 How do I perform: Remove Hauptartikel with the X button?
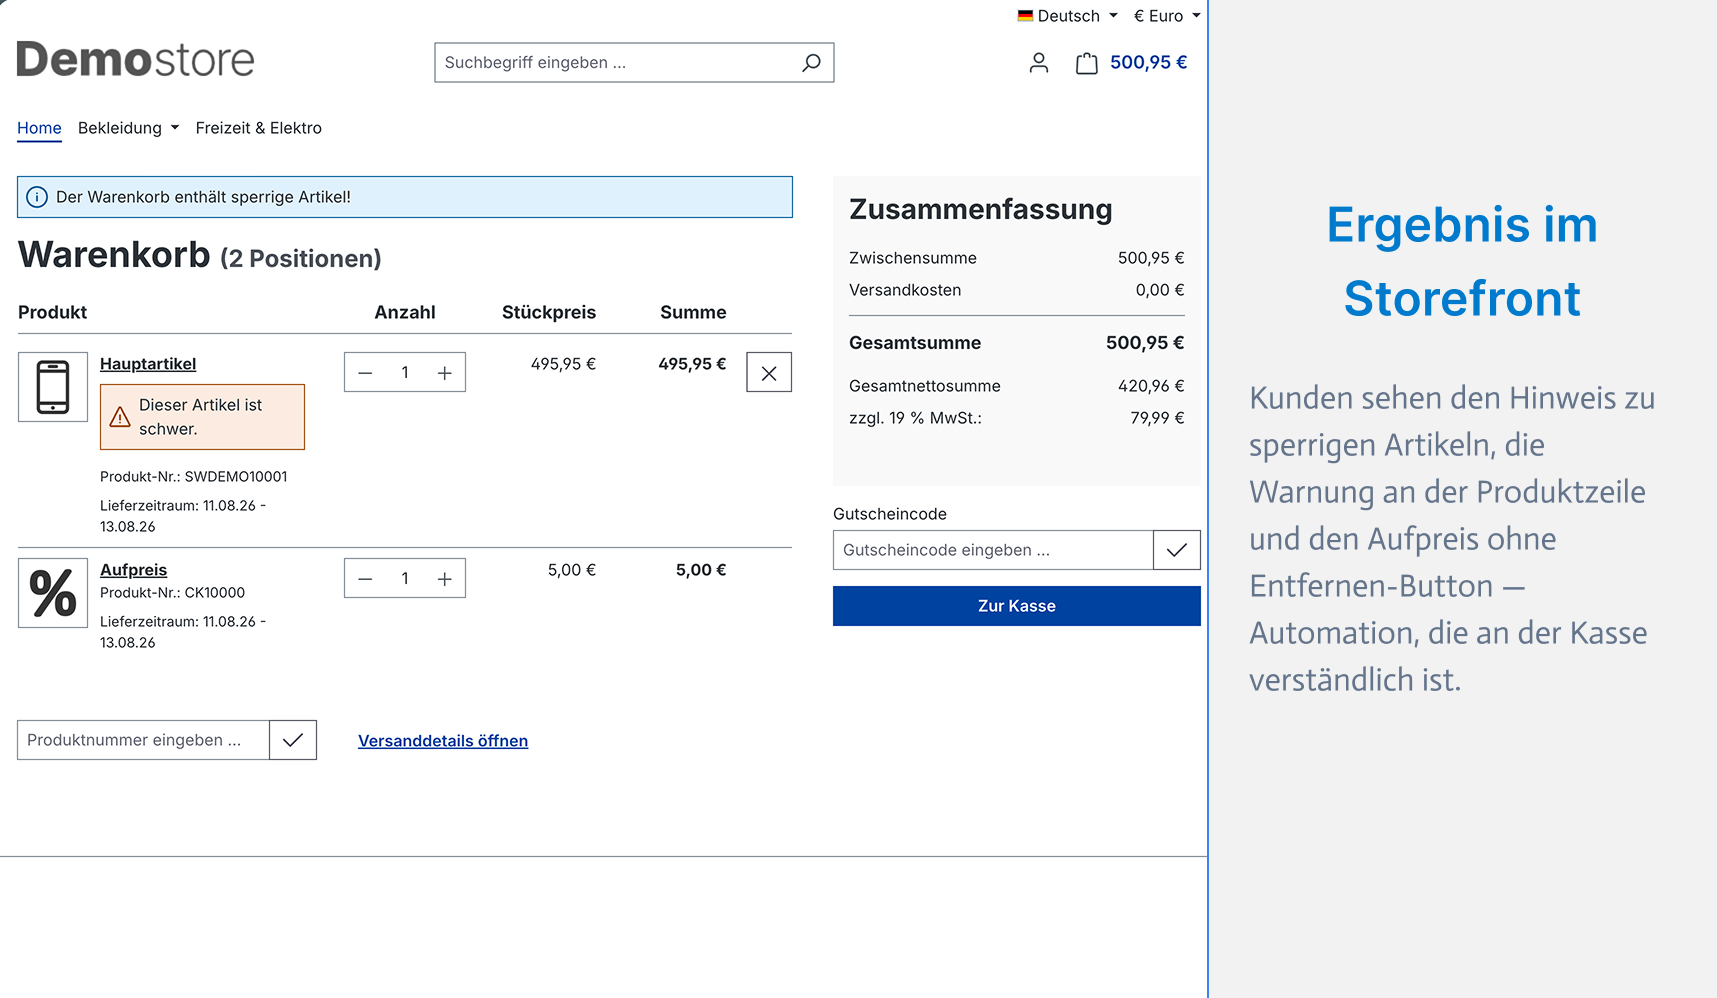click(769, 373)
